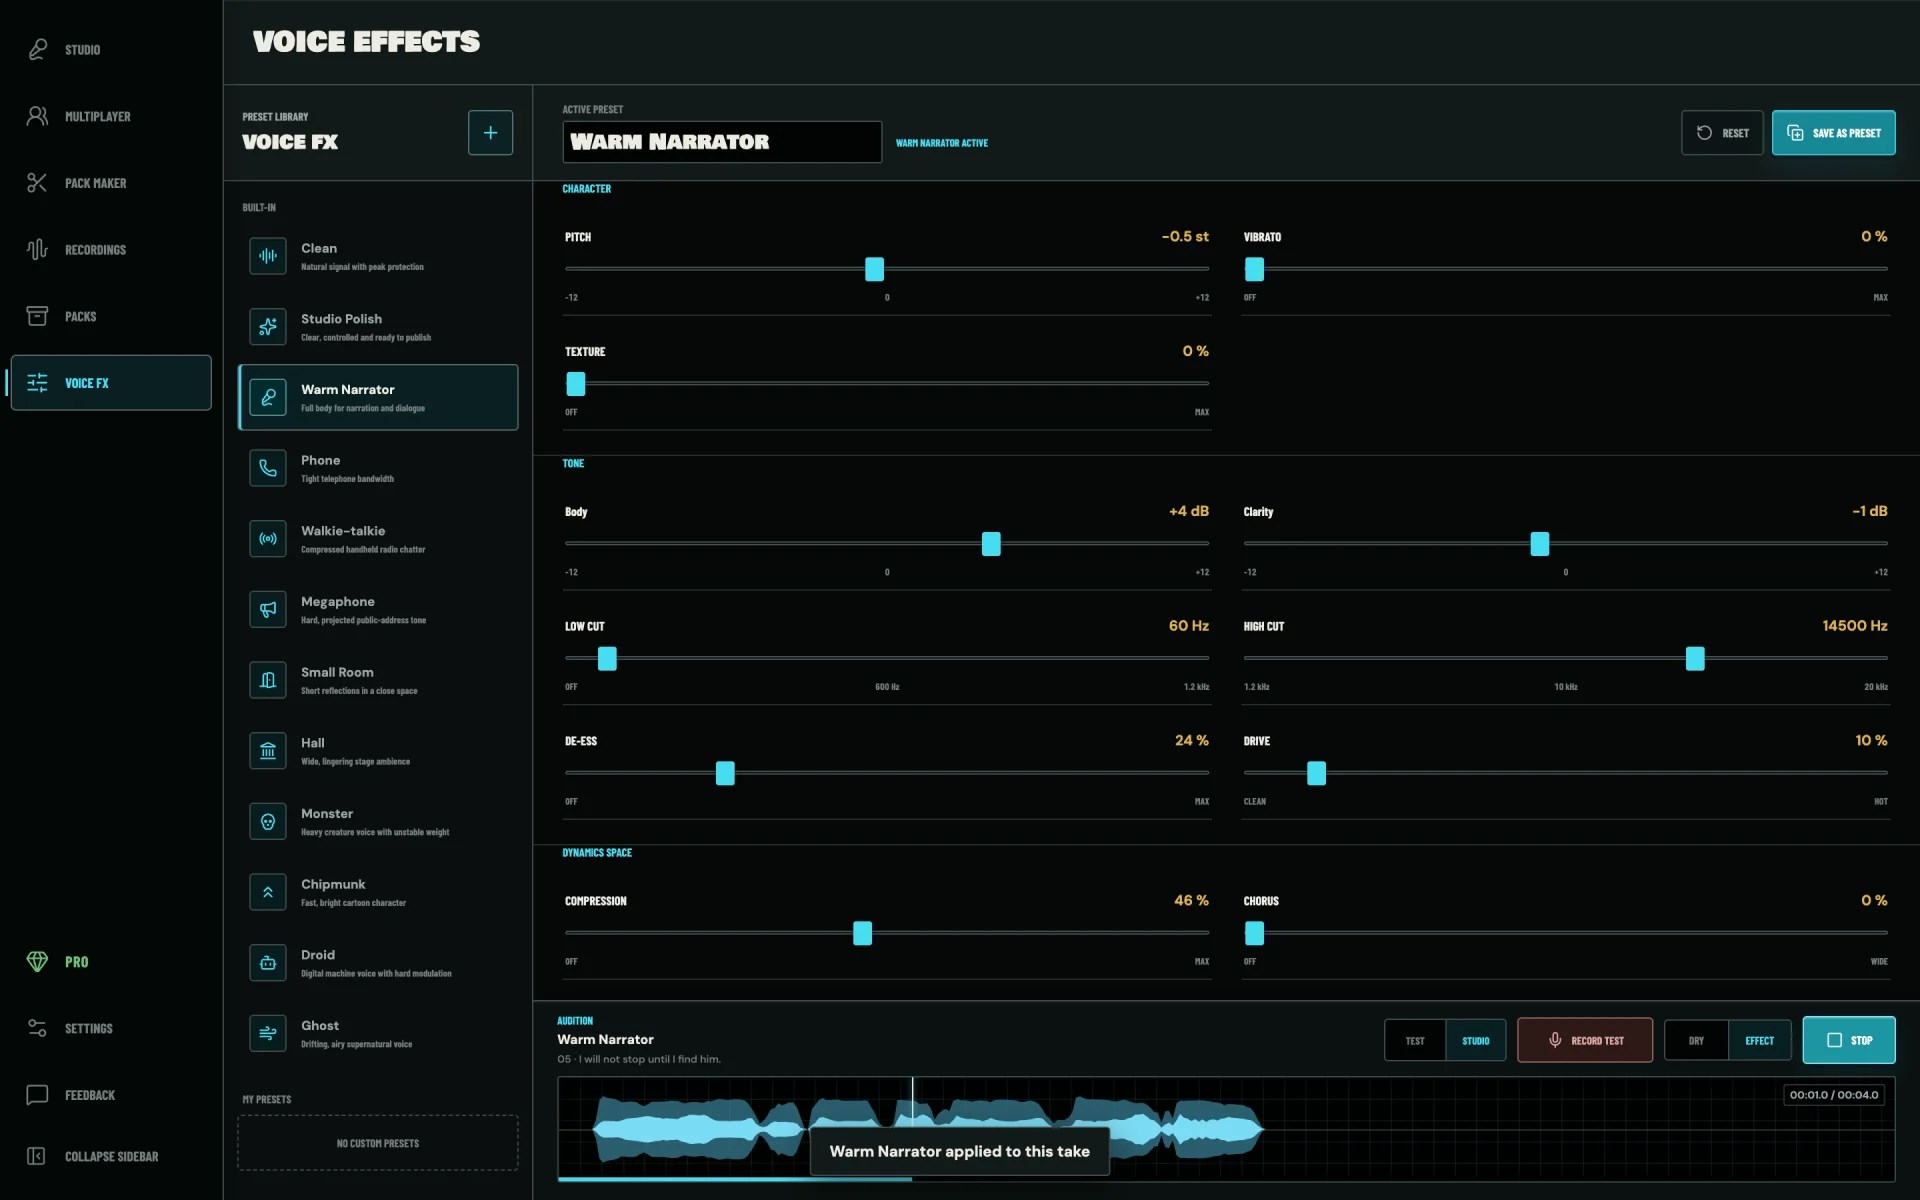The image size is (1920, 1200).
Task: Select the Hall preset icon
Action: click(x=268, y=751)
